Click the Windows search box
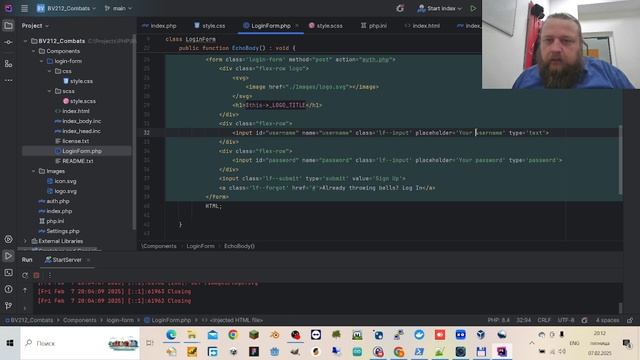The image size is (640, 360). 80,343
